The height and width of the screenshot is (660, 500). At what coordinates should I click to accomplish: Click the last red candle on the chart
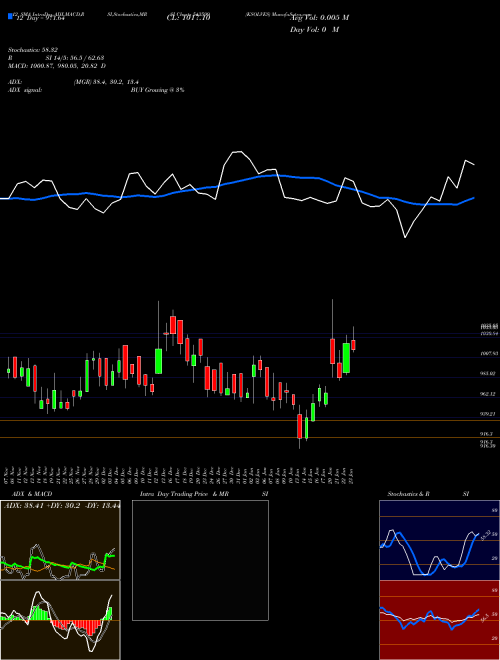[x=354, y=345]
